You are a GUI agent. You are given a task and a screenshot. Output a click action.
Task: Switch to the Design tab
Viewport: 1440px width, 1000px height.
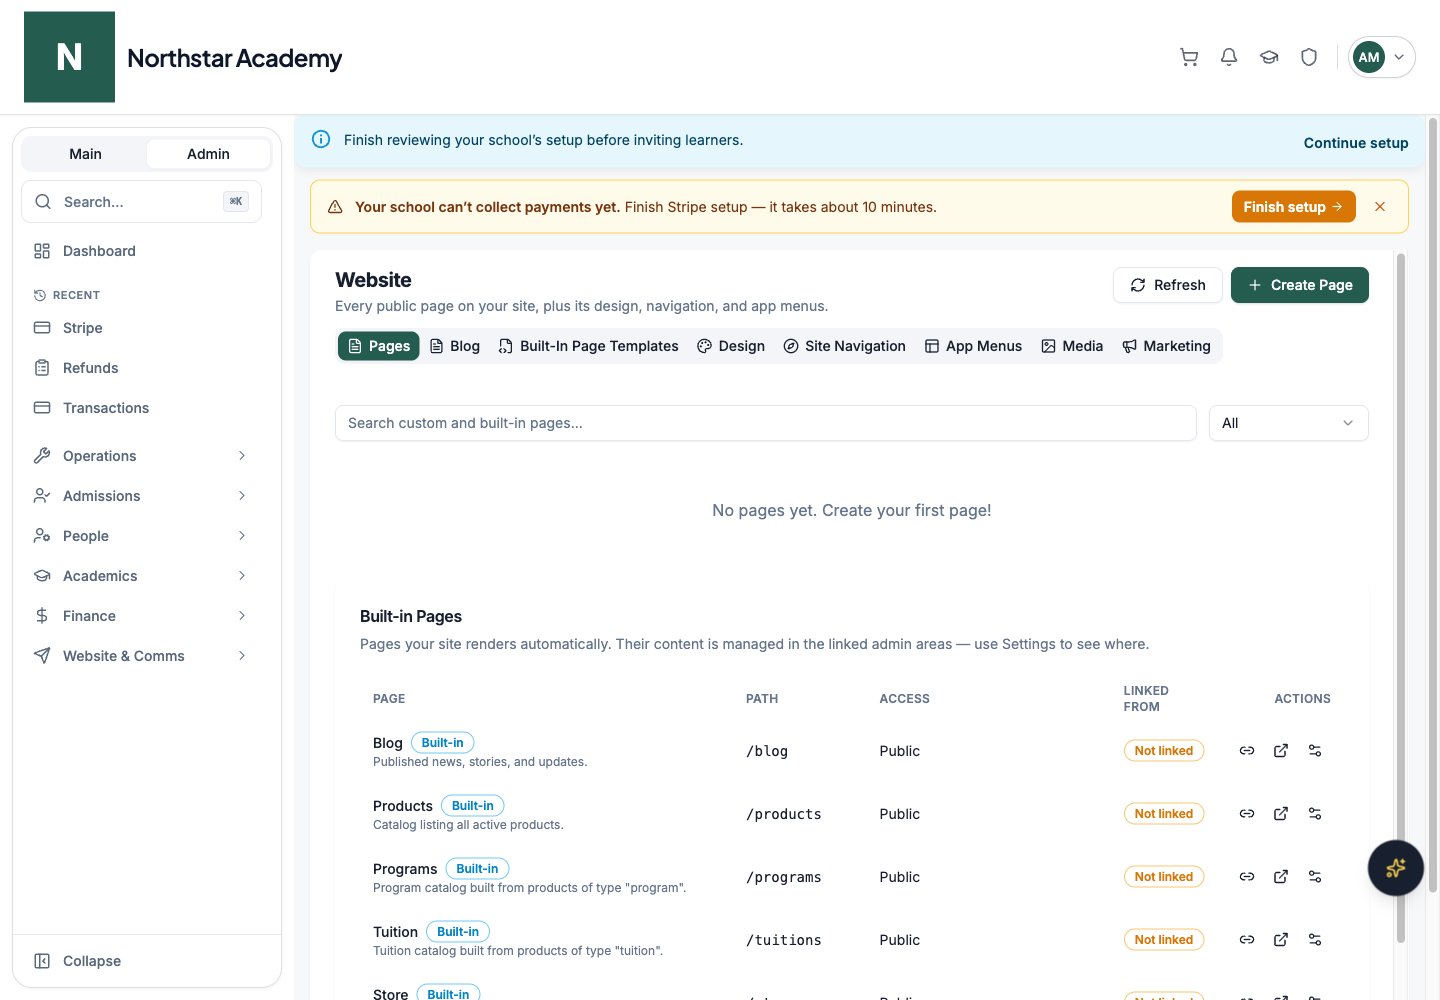click(731, 346)
